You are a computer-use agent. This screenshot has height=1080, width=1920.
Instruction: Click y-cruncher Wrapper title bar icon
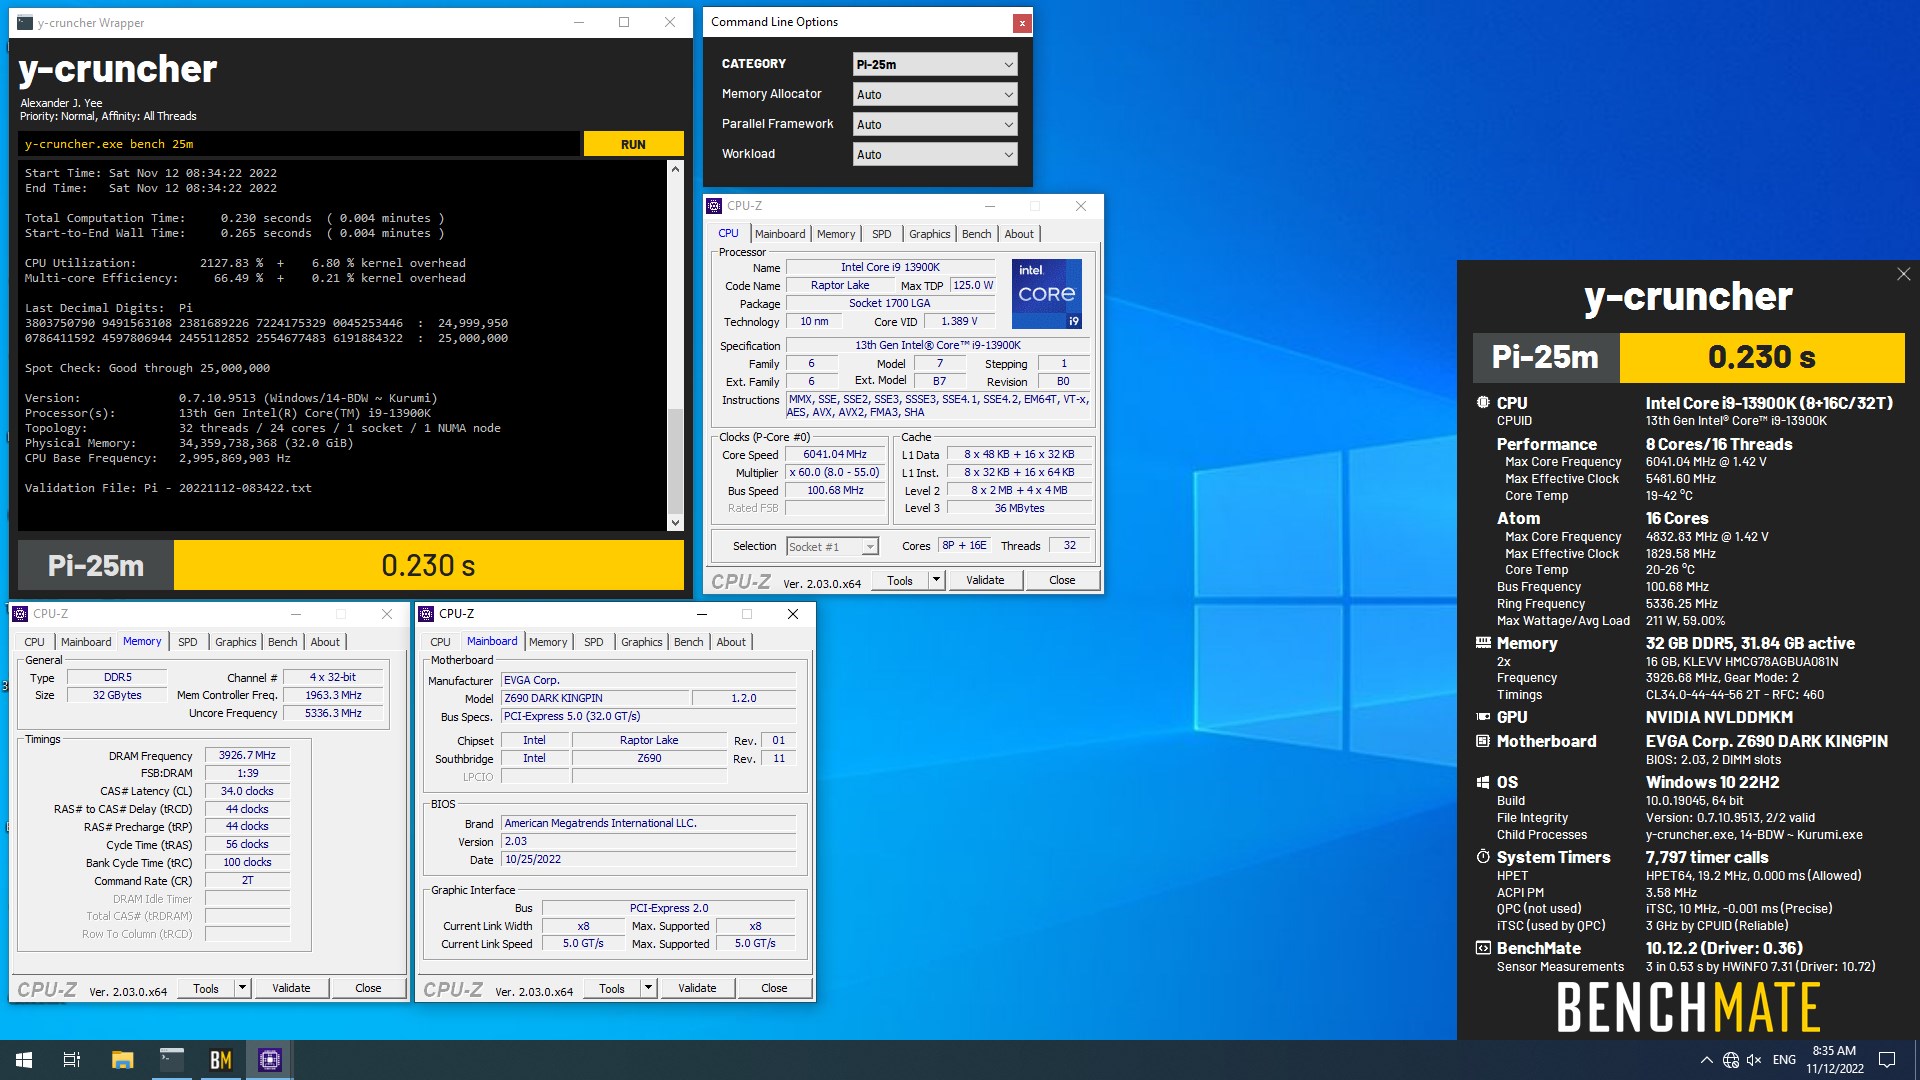25,22
